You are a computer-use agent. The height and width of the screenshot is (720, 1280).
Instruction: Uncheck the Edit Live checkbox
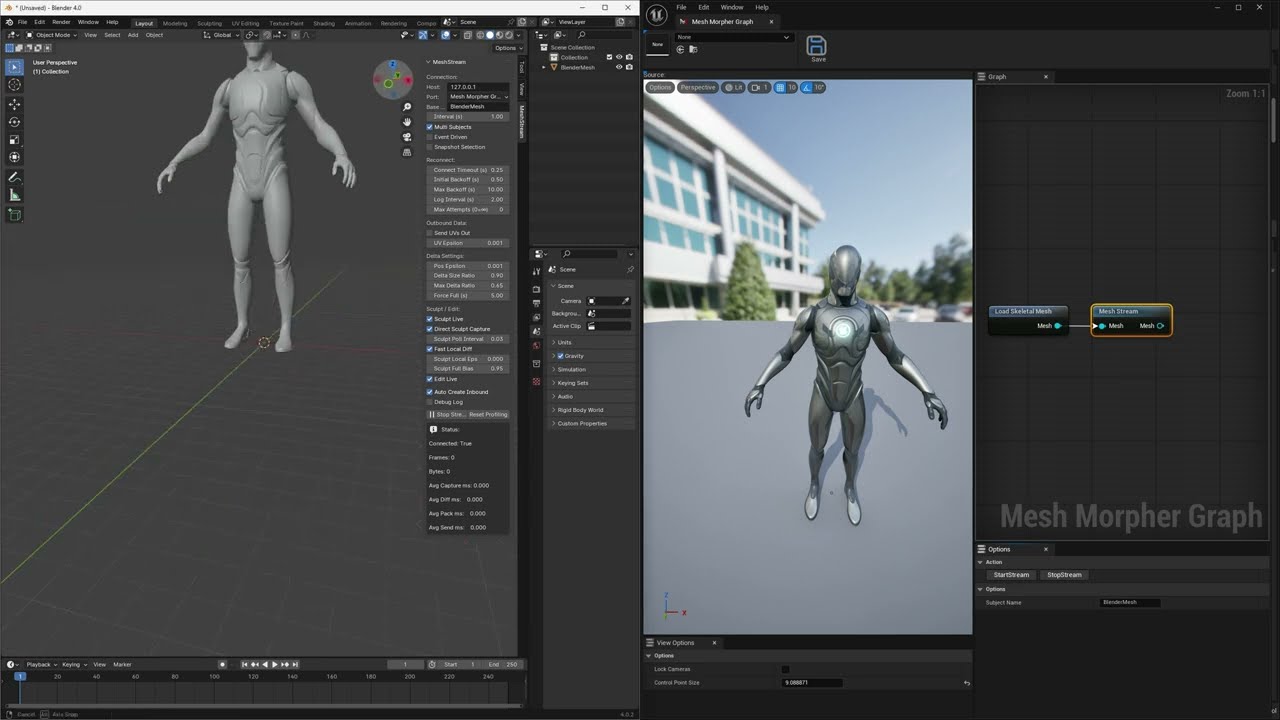[430, 379]
